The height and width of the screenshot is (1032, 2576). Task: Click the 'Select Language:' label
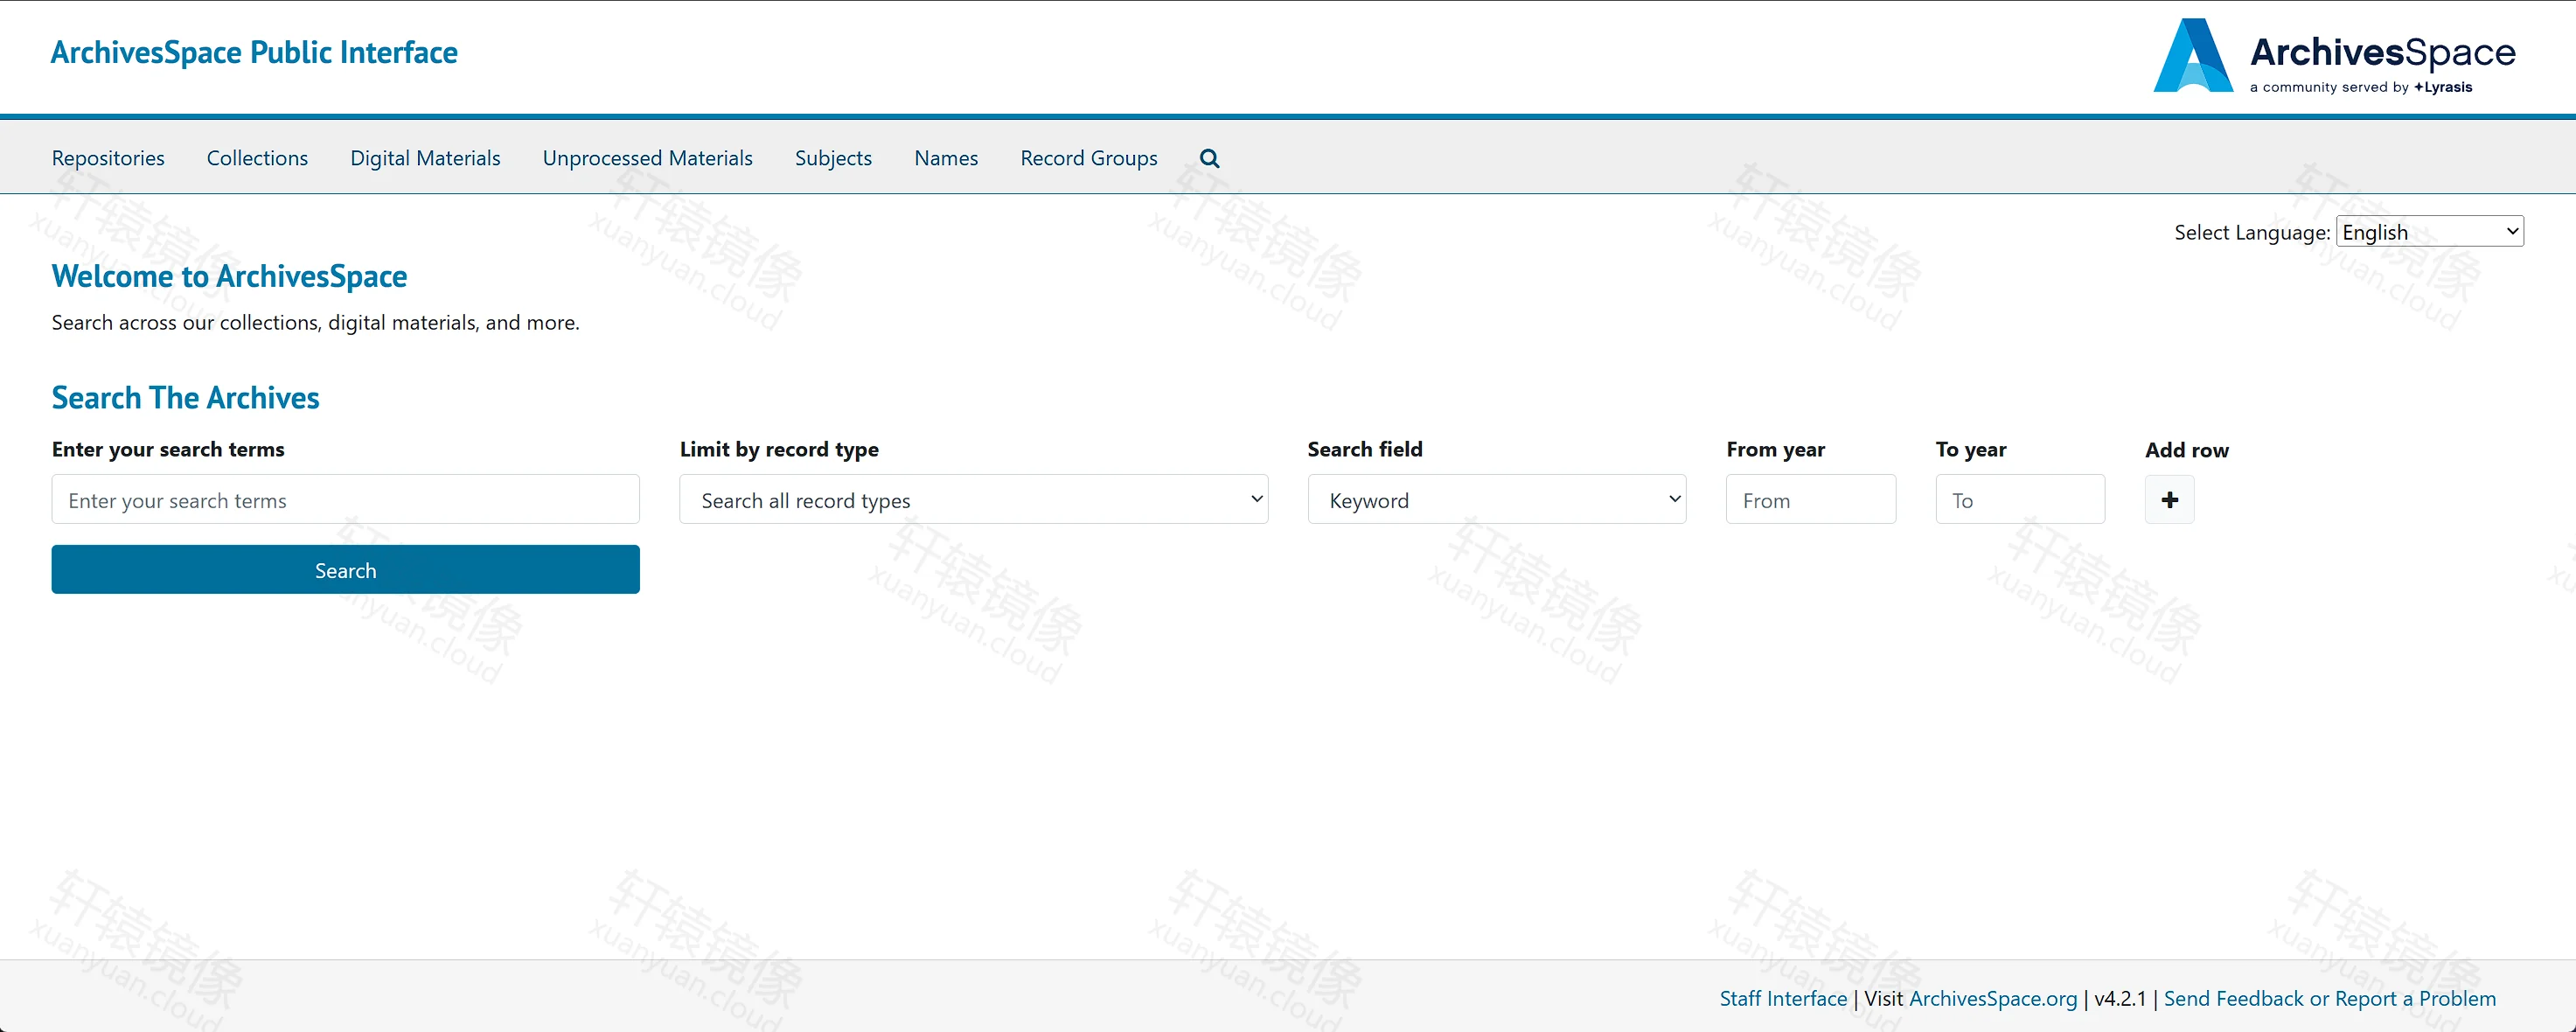(2251, 232)
